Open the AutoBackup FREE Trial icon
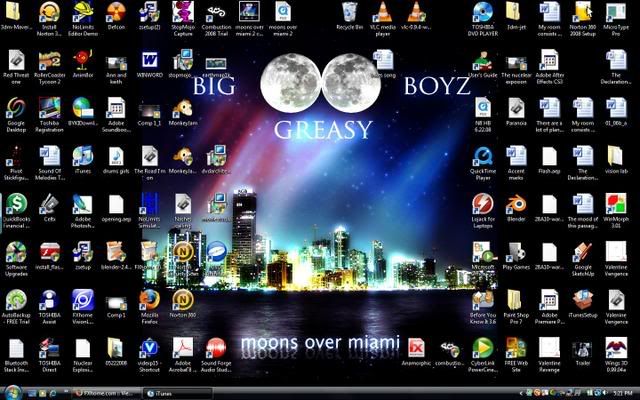Viewport: 640px width, 400px height. [x=16, y=307]
